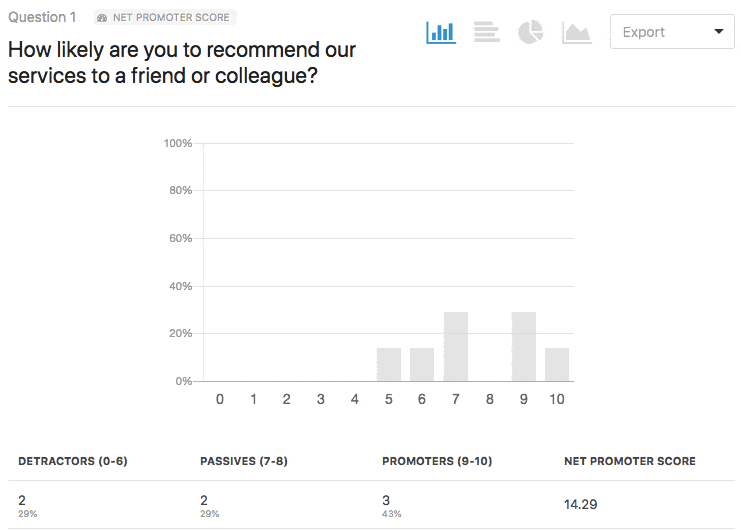Select the vertical bar chart view icon

coord(441,32)
